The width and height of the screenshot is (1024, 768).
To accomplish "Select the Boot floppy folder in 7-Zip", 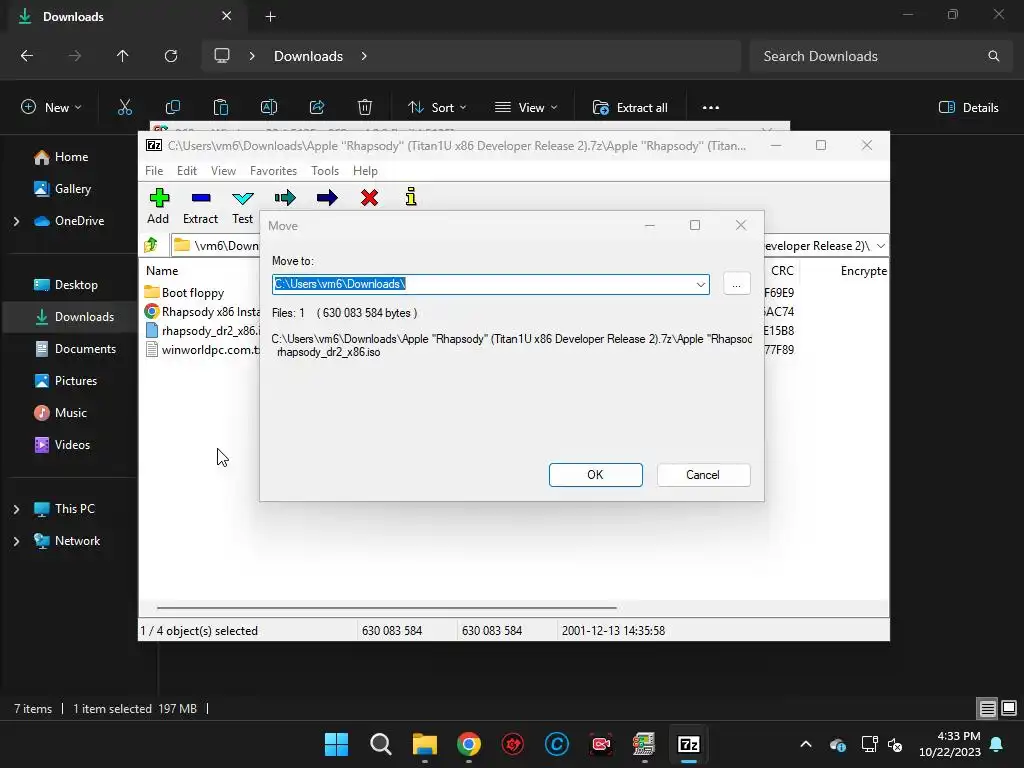I will pyautogui.click(x=193, y=293).
